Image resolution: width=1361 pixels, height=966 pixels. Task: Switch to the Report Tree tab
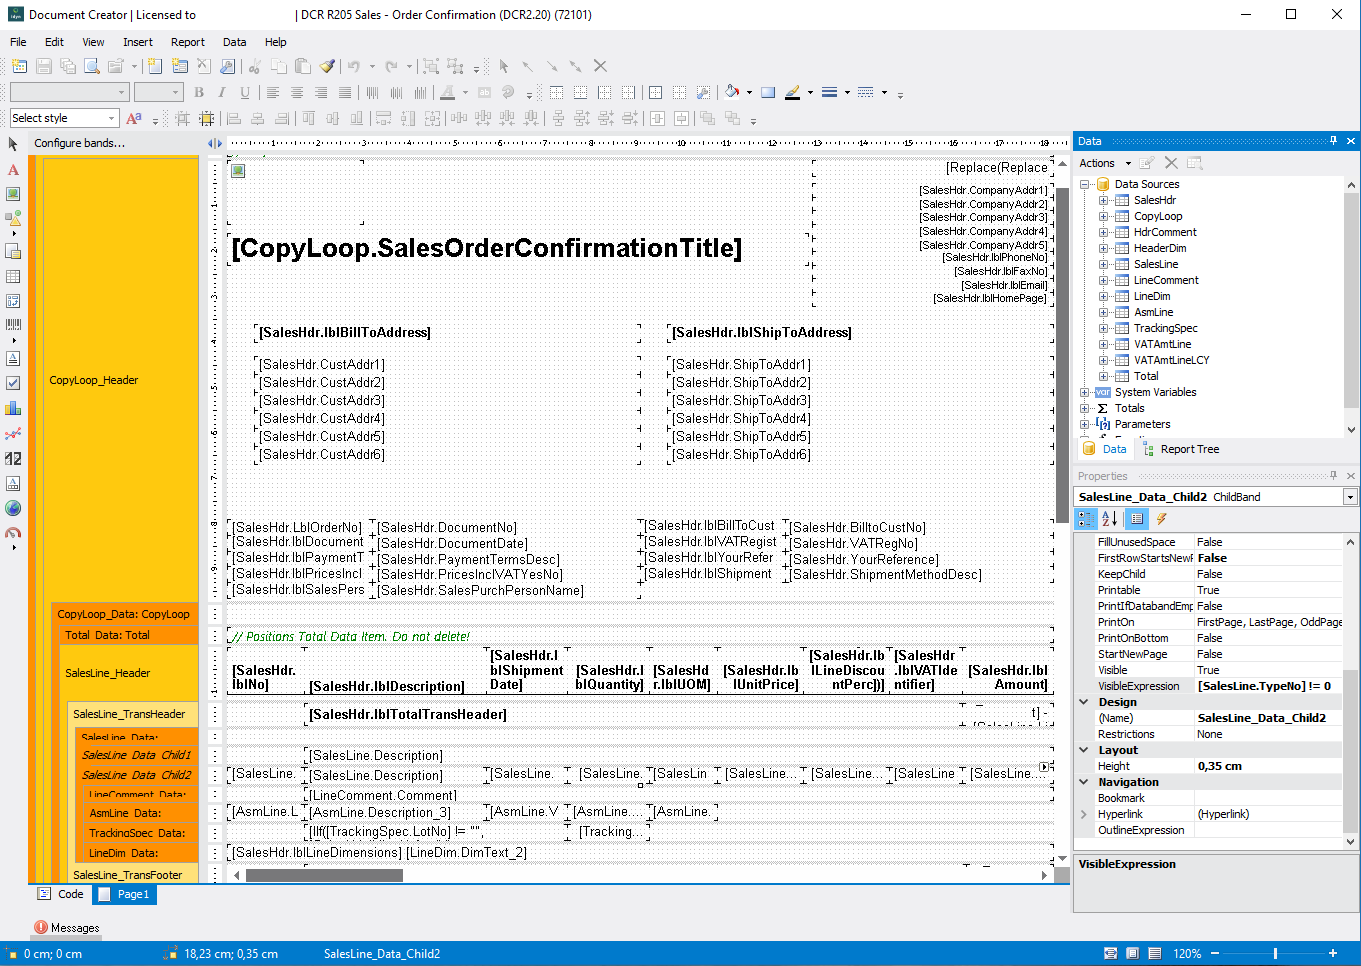click(1180, 449)
